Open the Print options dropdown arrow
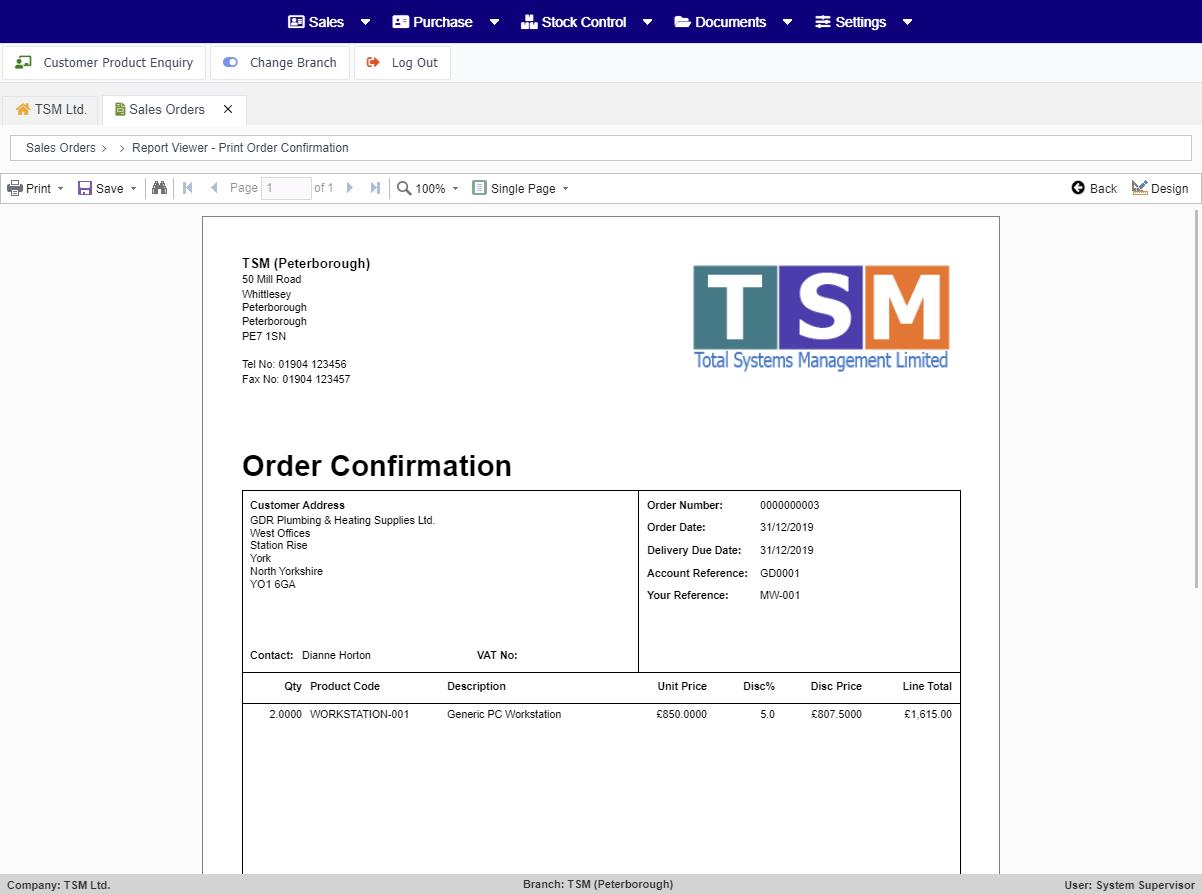The width and height of the screenshot is (1202, 894). (60, 188)
